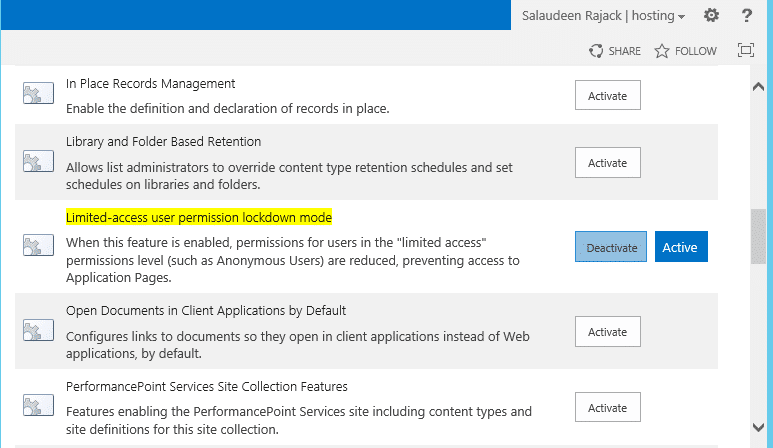Image resolution: width=773 pixels, height=448 pixels.
Task: Click In Place Records Management feature icon
Action: coord(38,93)
